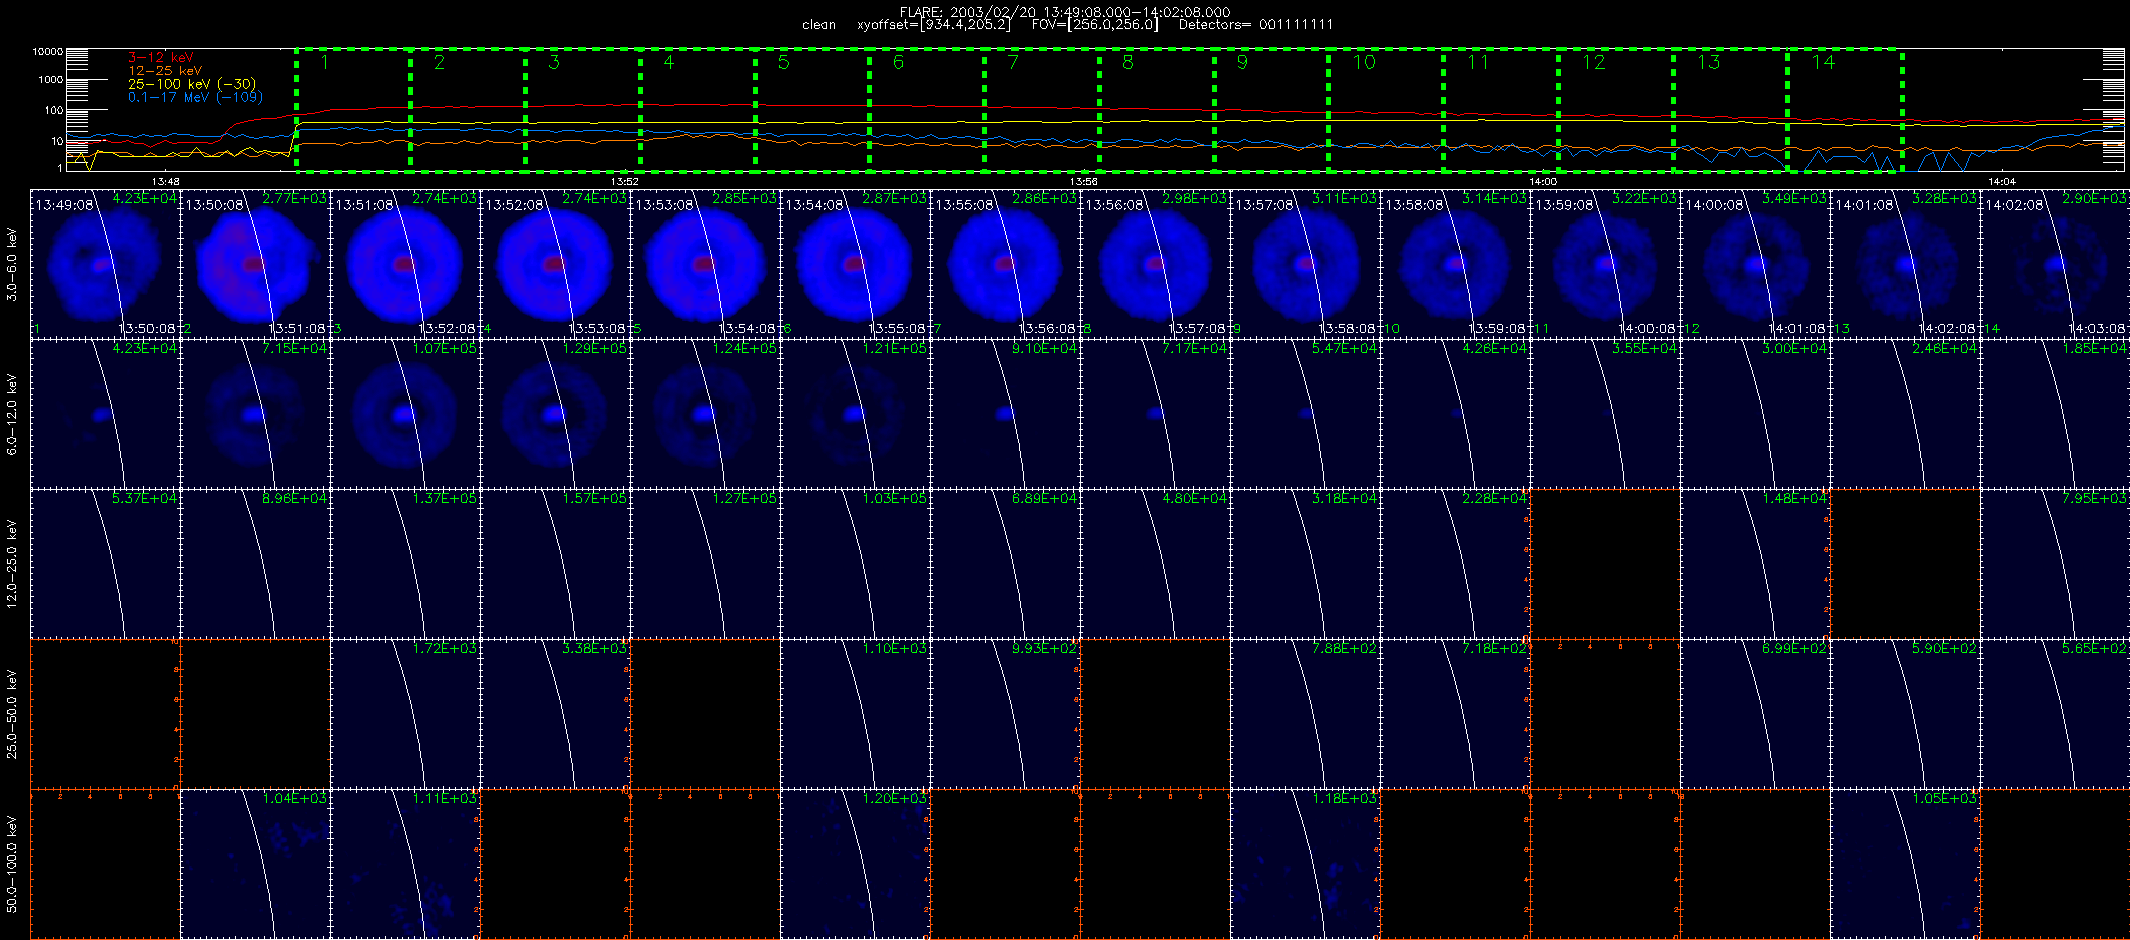2130x940 pixels.
Task: Open the 25-50 keV image labeled 5.65E+02
Action: [2056, 714]
